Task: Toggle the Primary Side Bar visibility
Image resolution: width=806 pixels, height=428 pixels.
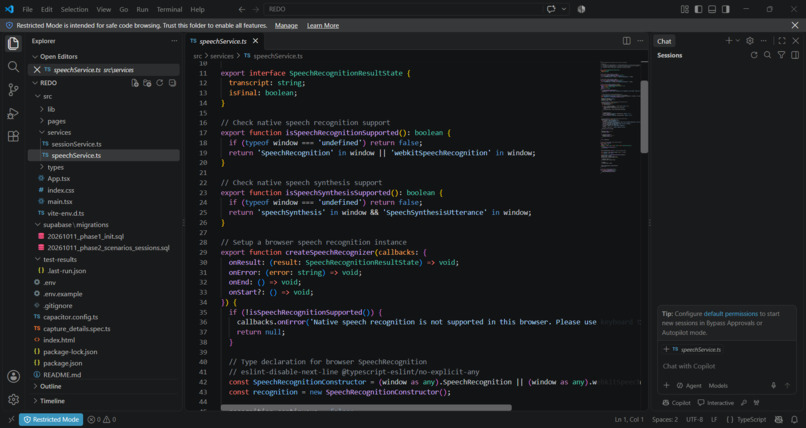Action: point(698,9)
